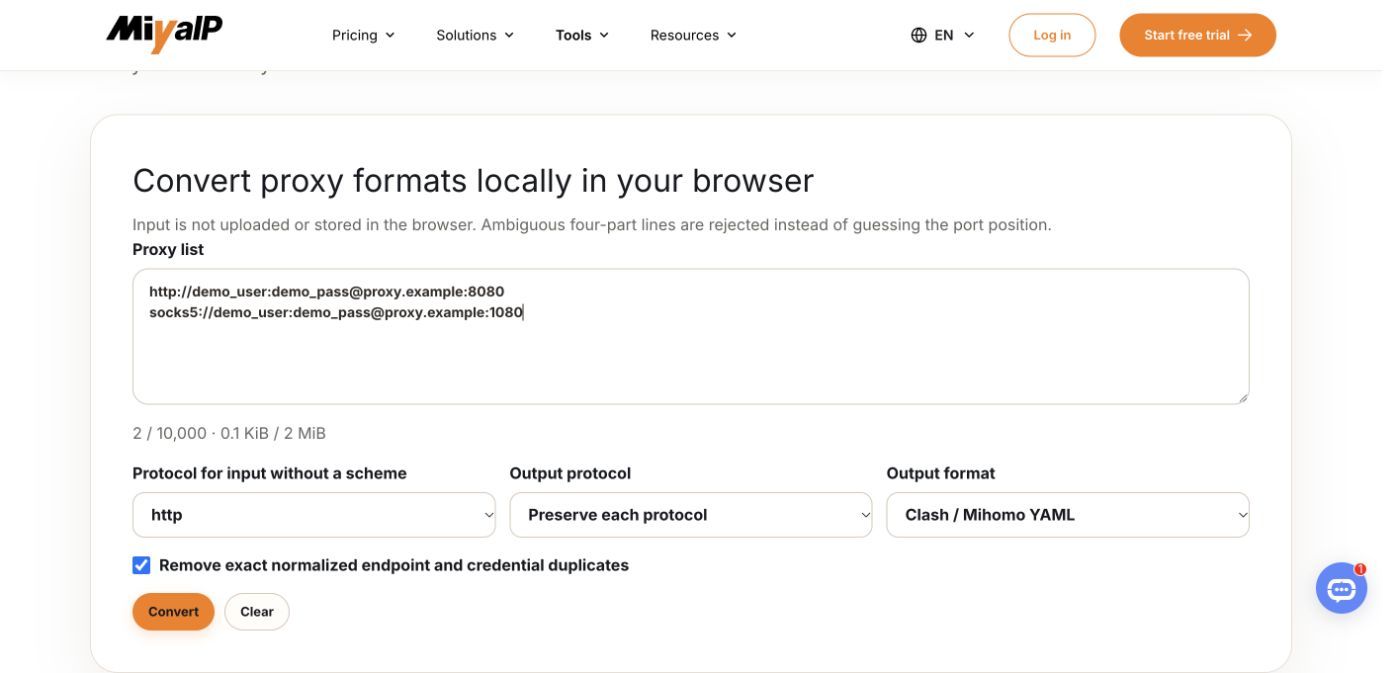The height and width of the screenshot is (673, 1398).
Task: Click the MiyaIP logo
Action: pos(164,33)
